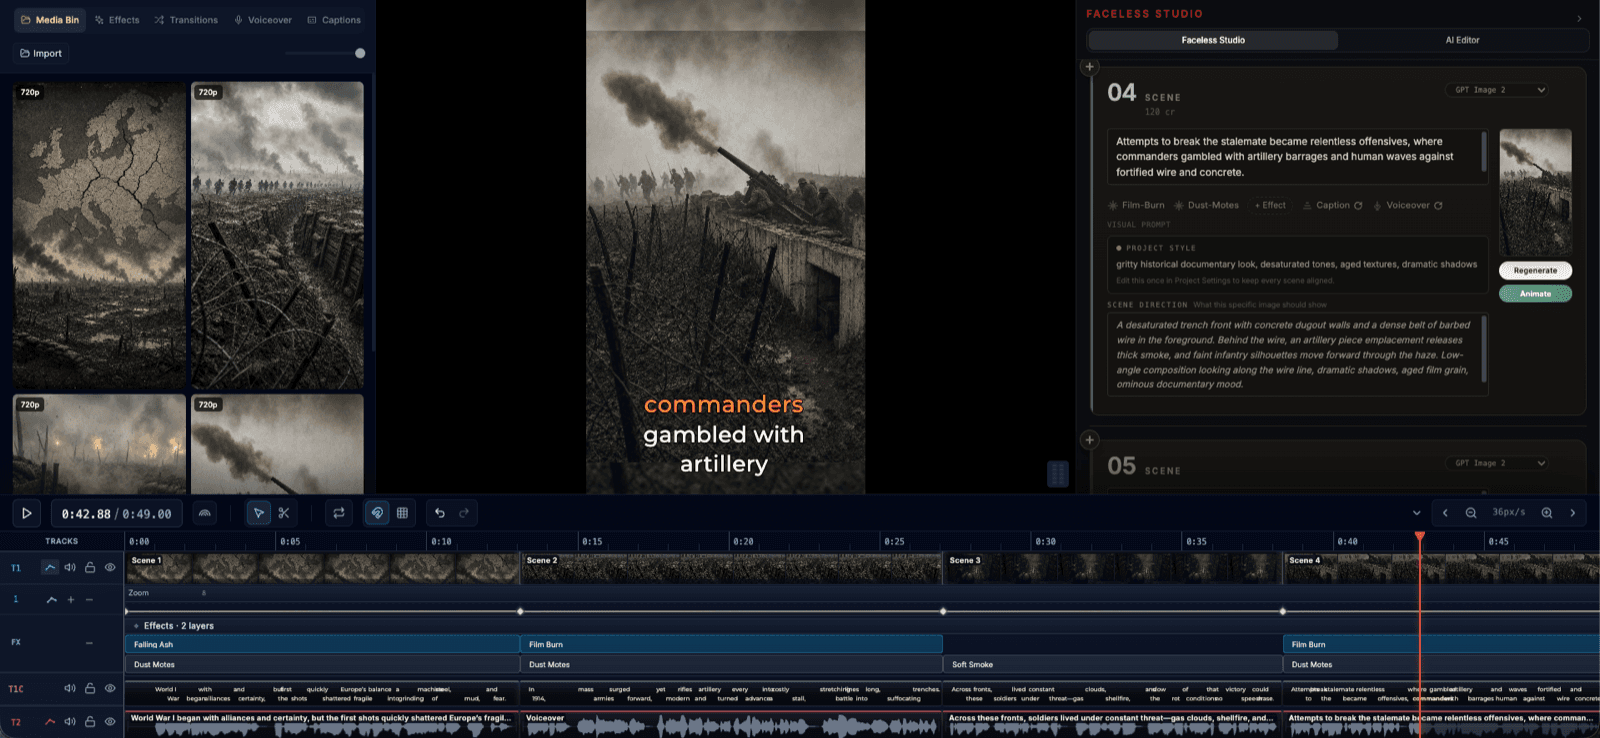Hide voiceover track T2 eye icon
Viewport: 1600px width, 738px height.
pos(110,721)
